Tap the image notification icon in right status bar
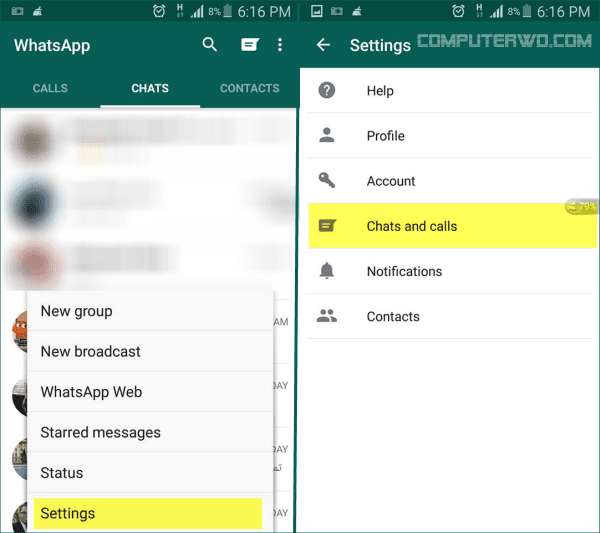This screenshot has height=533, width=600. (x=316, y=11)
